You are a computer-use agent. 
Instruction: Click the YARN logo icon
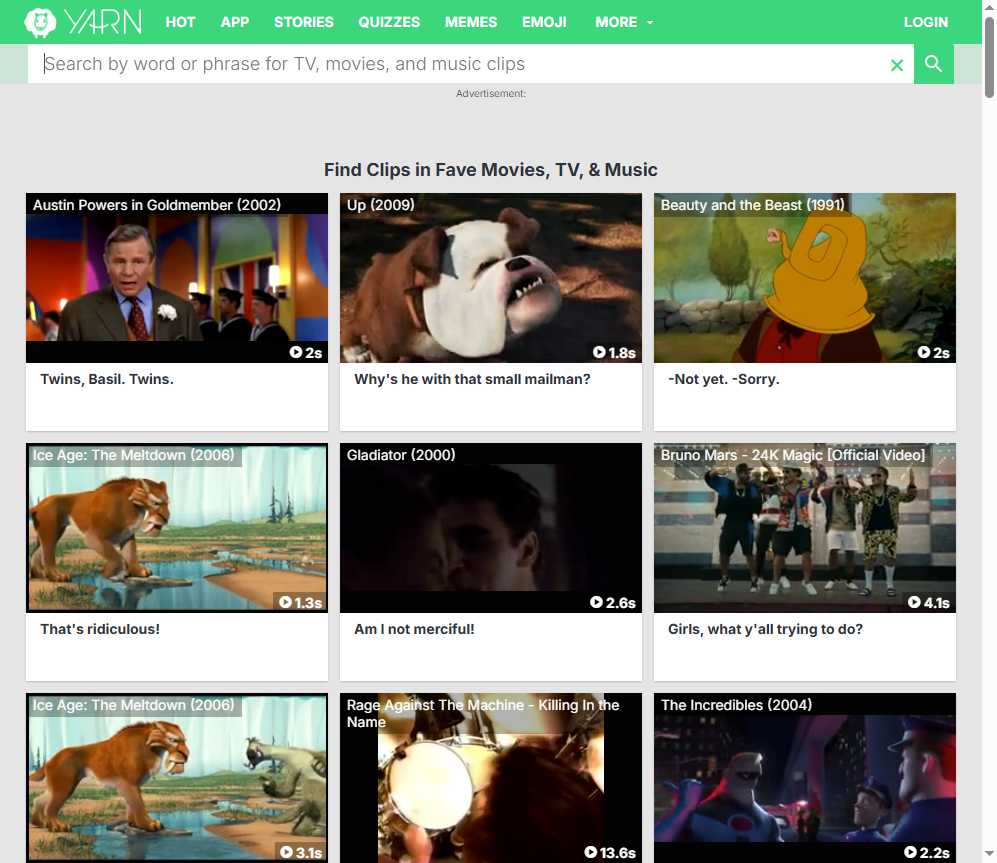[40, 22]
